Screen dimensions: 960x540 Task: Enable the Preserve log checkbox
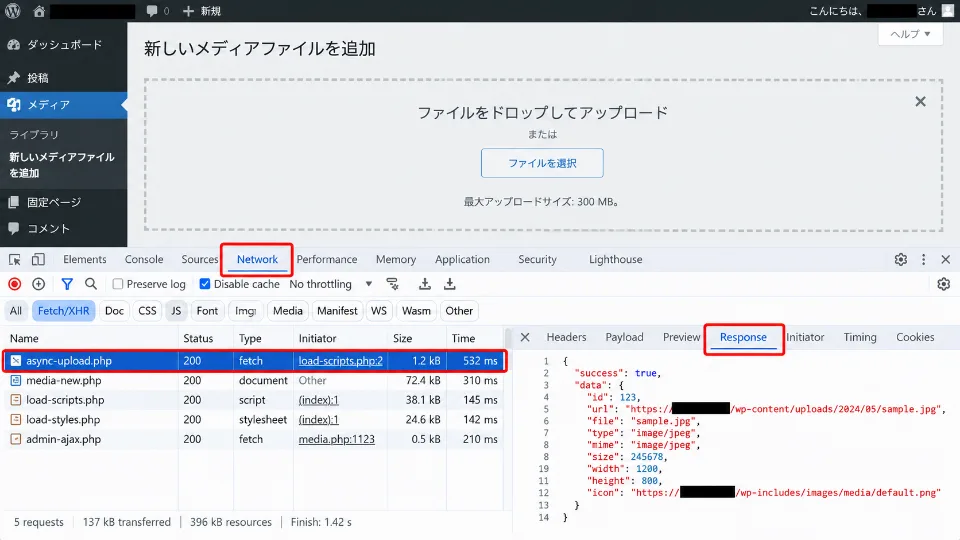pos(118,284)
